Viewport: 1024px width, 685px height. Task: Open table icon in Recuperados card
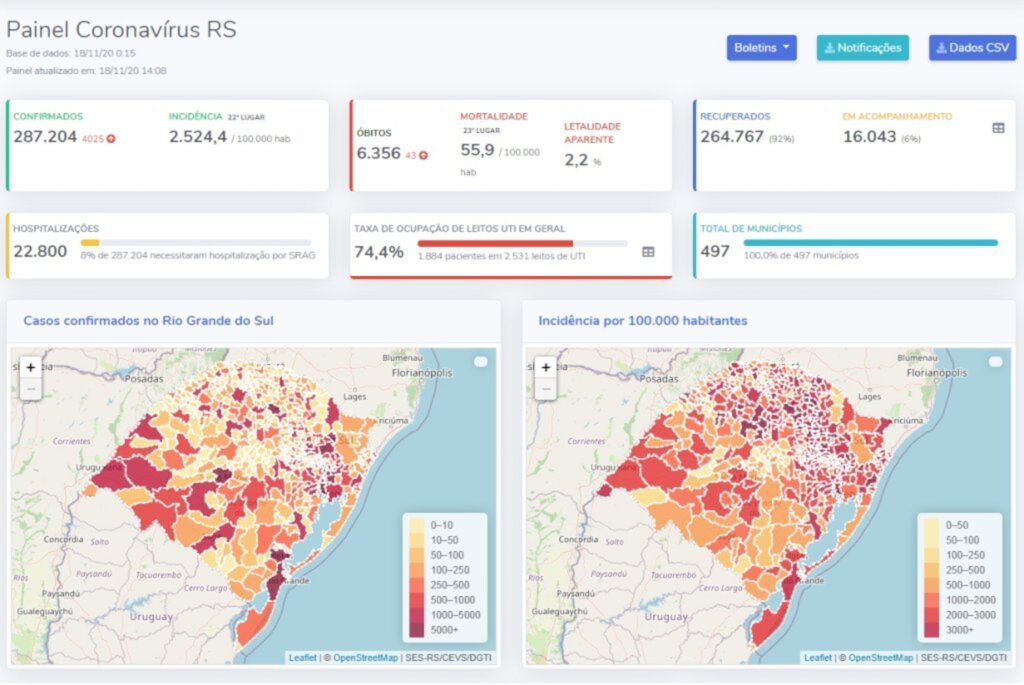(x=997, y=128)
